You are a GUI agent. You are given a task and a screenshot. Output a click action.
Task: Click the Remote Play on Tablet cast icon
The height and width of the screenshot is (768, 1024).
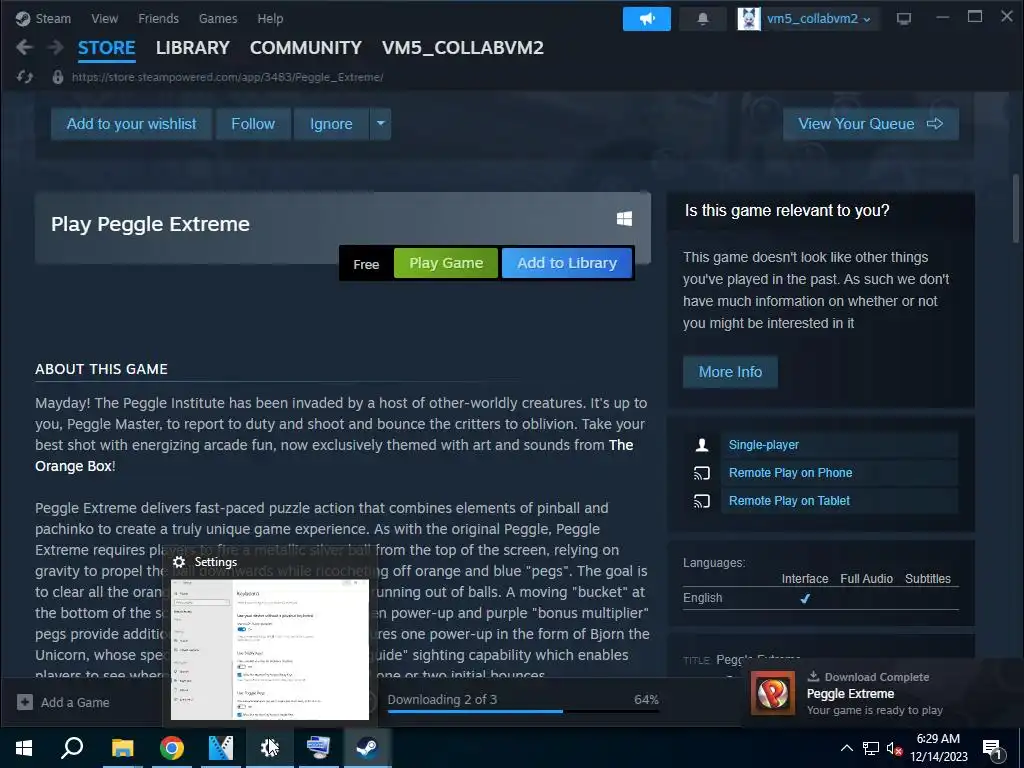pos(702,501)
